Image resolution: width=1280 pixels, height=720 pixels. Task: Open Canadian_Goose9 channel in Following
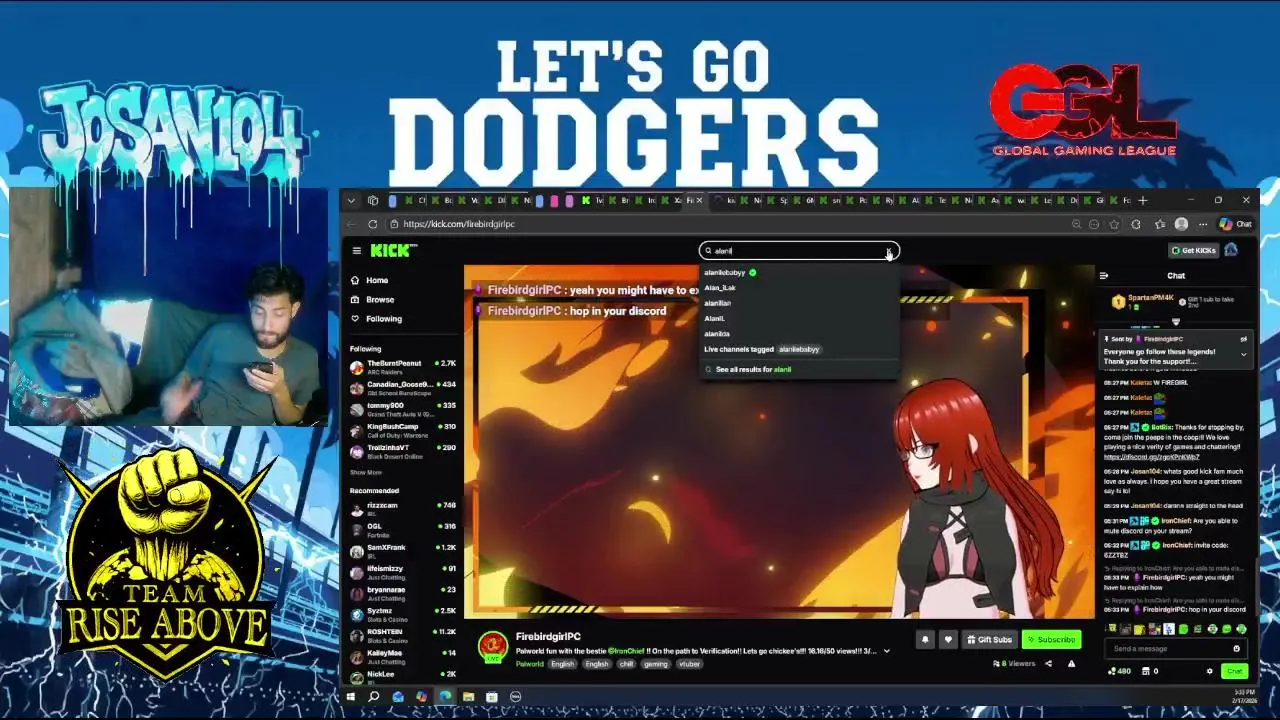(403, 388)
